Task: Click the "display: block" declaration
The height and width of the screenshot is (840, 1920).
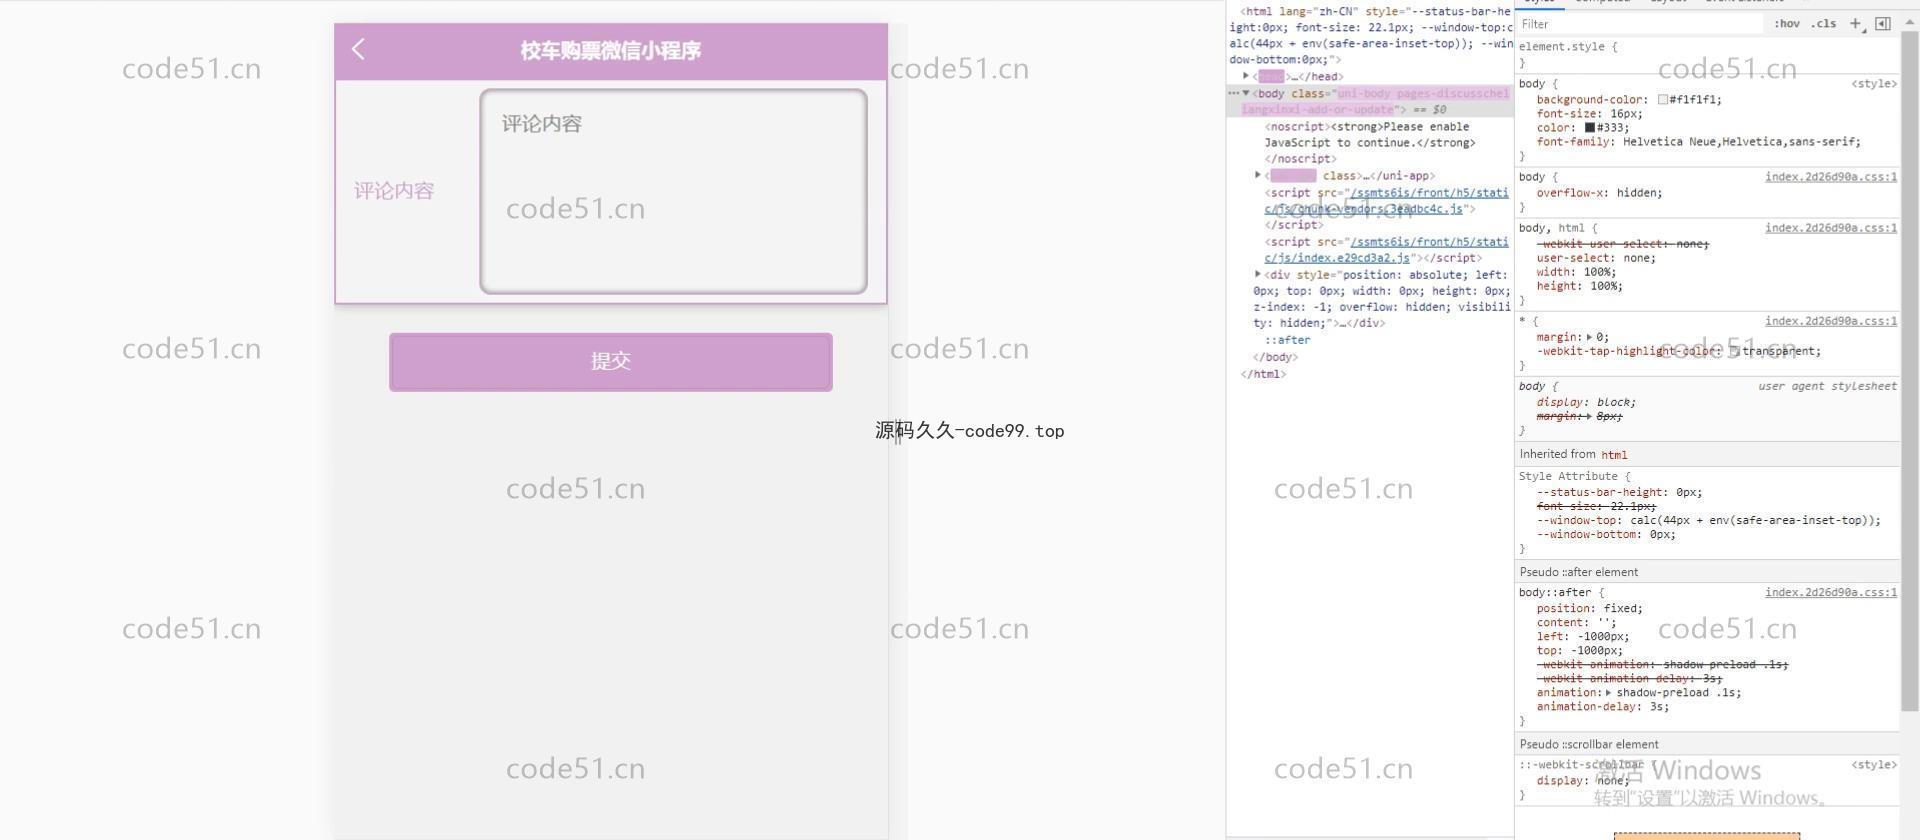Action: (x=1586, y=402)
